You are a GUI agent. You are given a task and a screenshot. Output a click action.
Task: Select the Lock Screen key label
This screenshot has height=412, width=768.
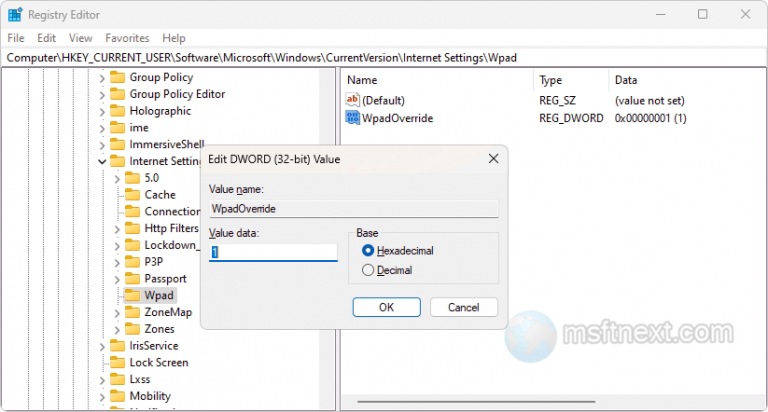[159, 363]
